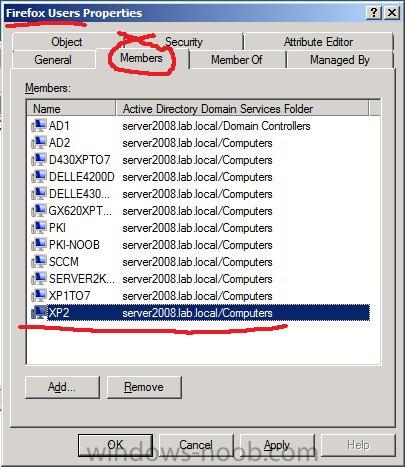Screen dimensions: 405x467
Task: Click the question mark help button
Action: point(374,13)
